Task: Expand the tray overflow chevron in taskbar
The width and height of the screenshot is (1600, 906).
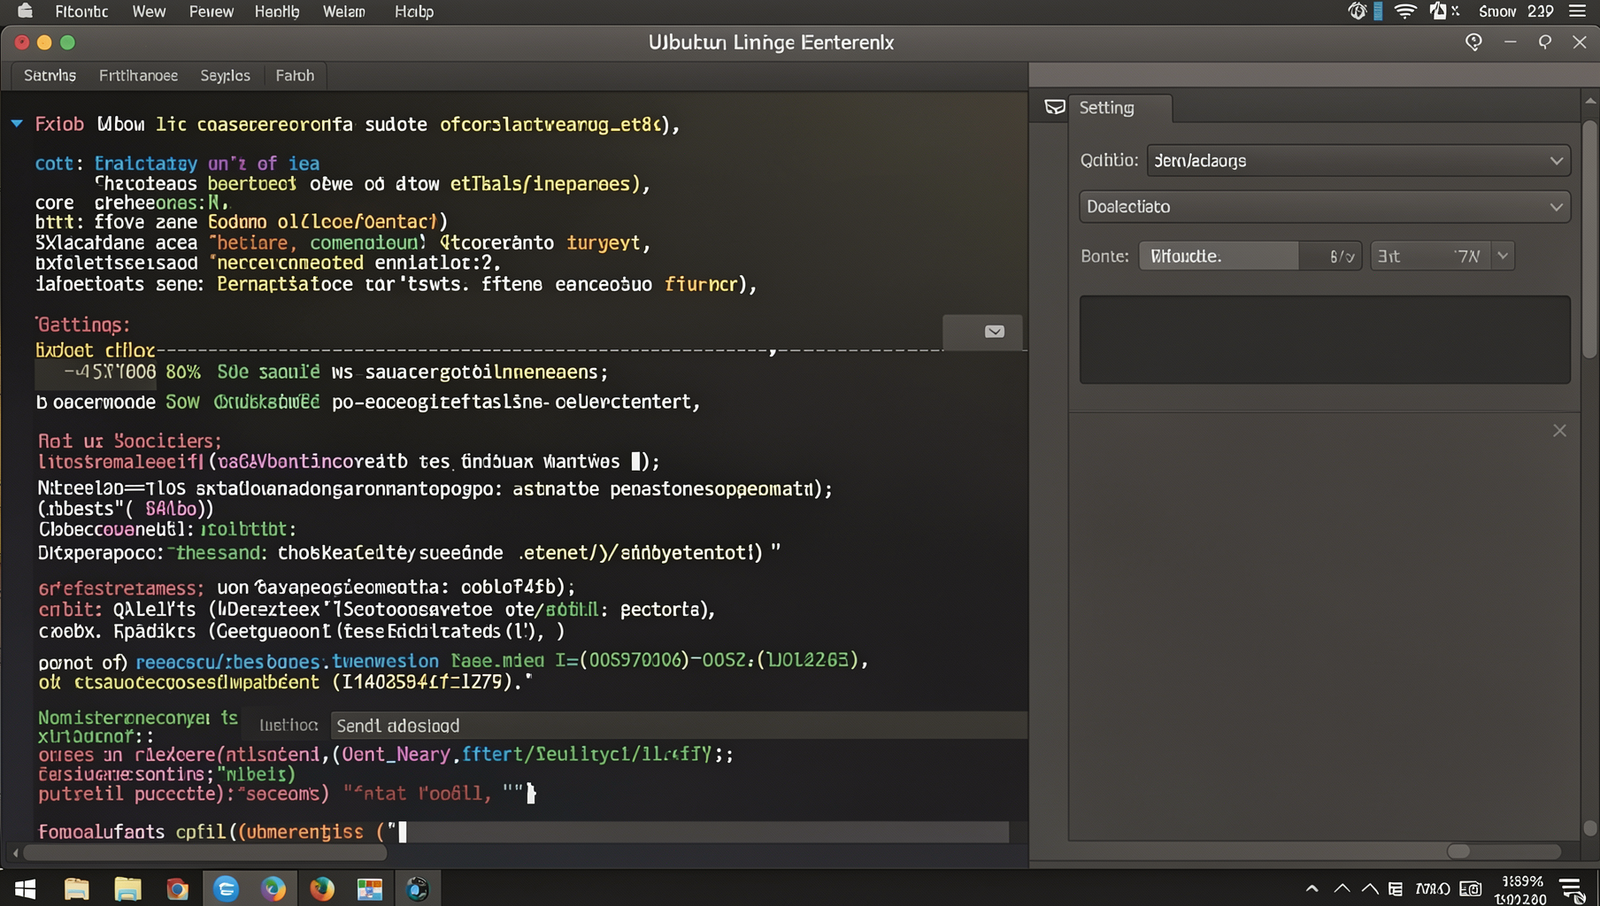Action: [1312, 889]
